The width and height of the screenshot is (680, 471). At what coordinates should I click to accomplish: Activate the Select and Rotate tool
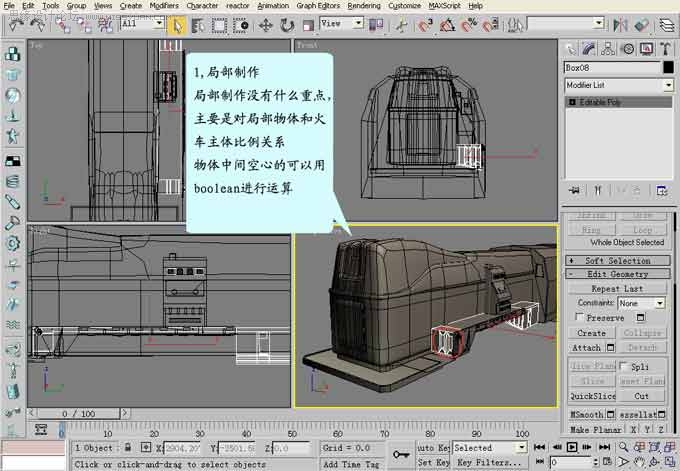tap(287, 26)
